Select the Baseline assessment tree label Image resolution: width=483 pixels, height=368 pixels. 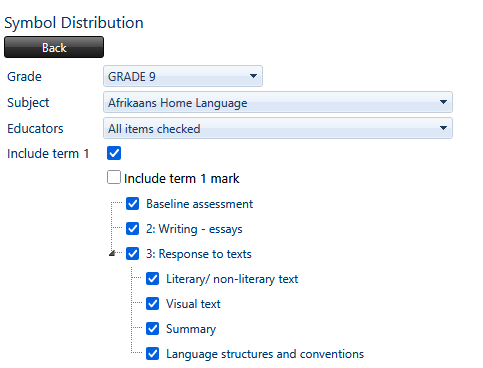click(x=199, y=204)
